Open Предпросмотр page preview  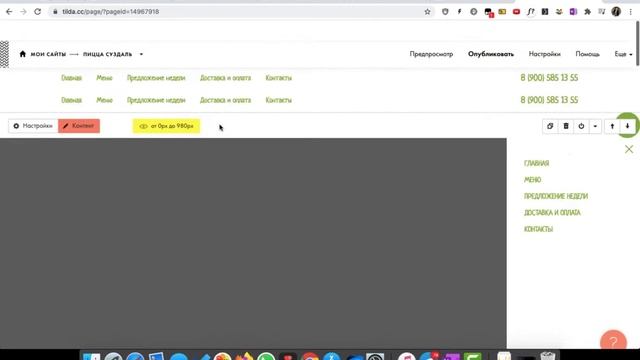(x=431, y=54)
